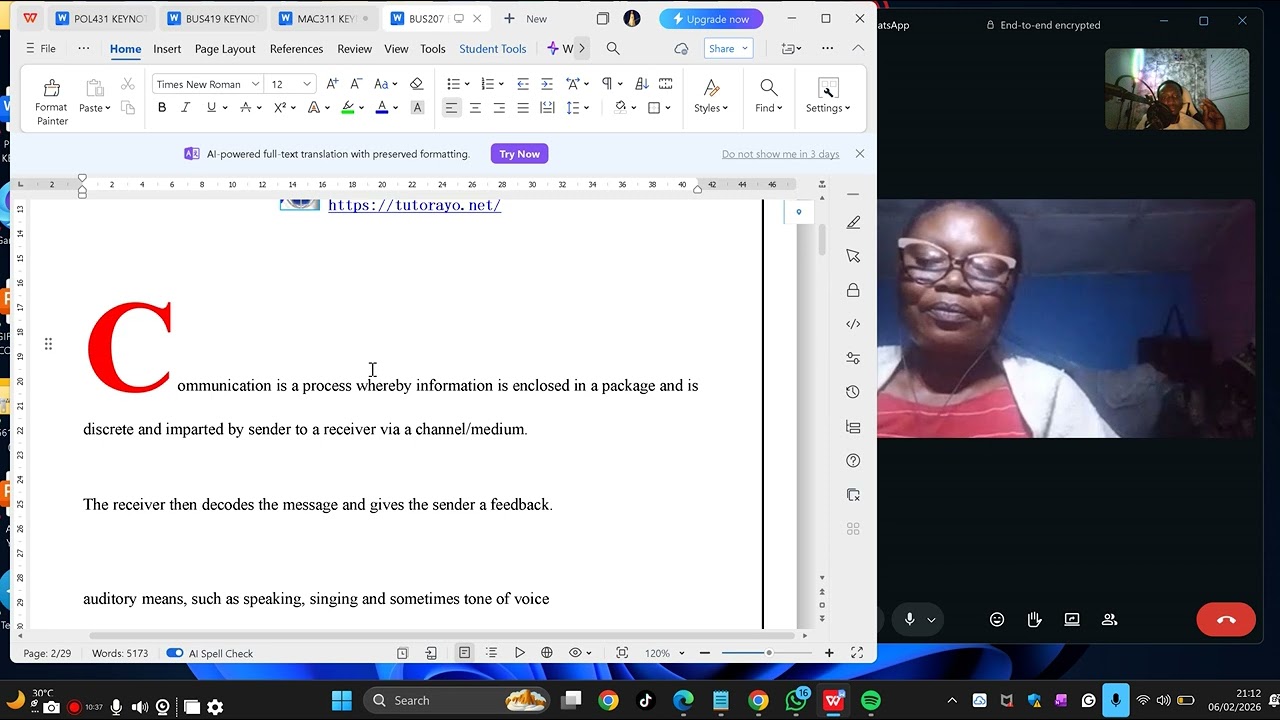
Task: Click the green highlight color swatch
Action: tap(348, 108)
